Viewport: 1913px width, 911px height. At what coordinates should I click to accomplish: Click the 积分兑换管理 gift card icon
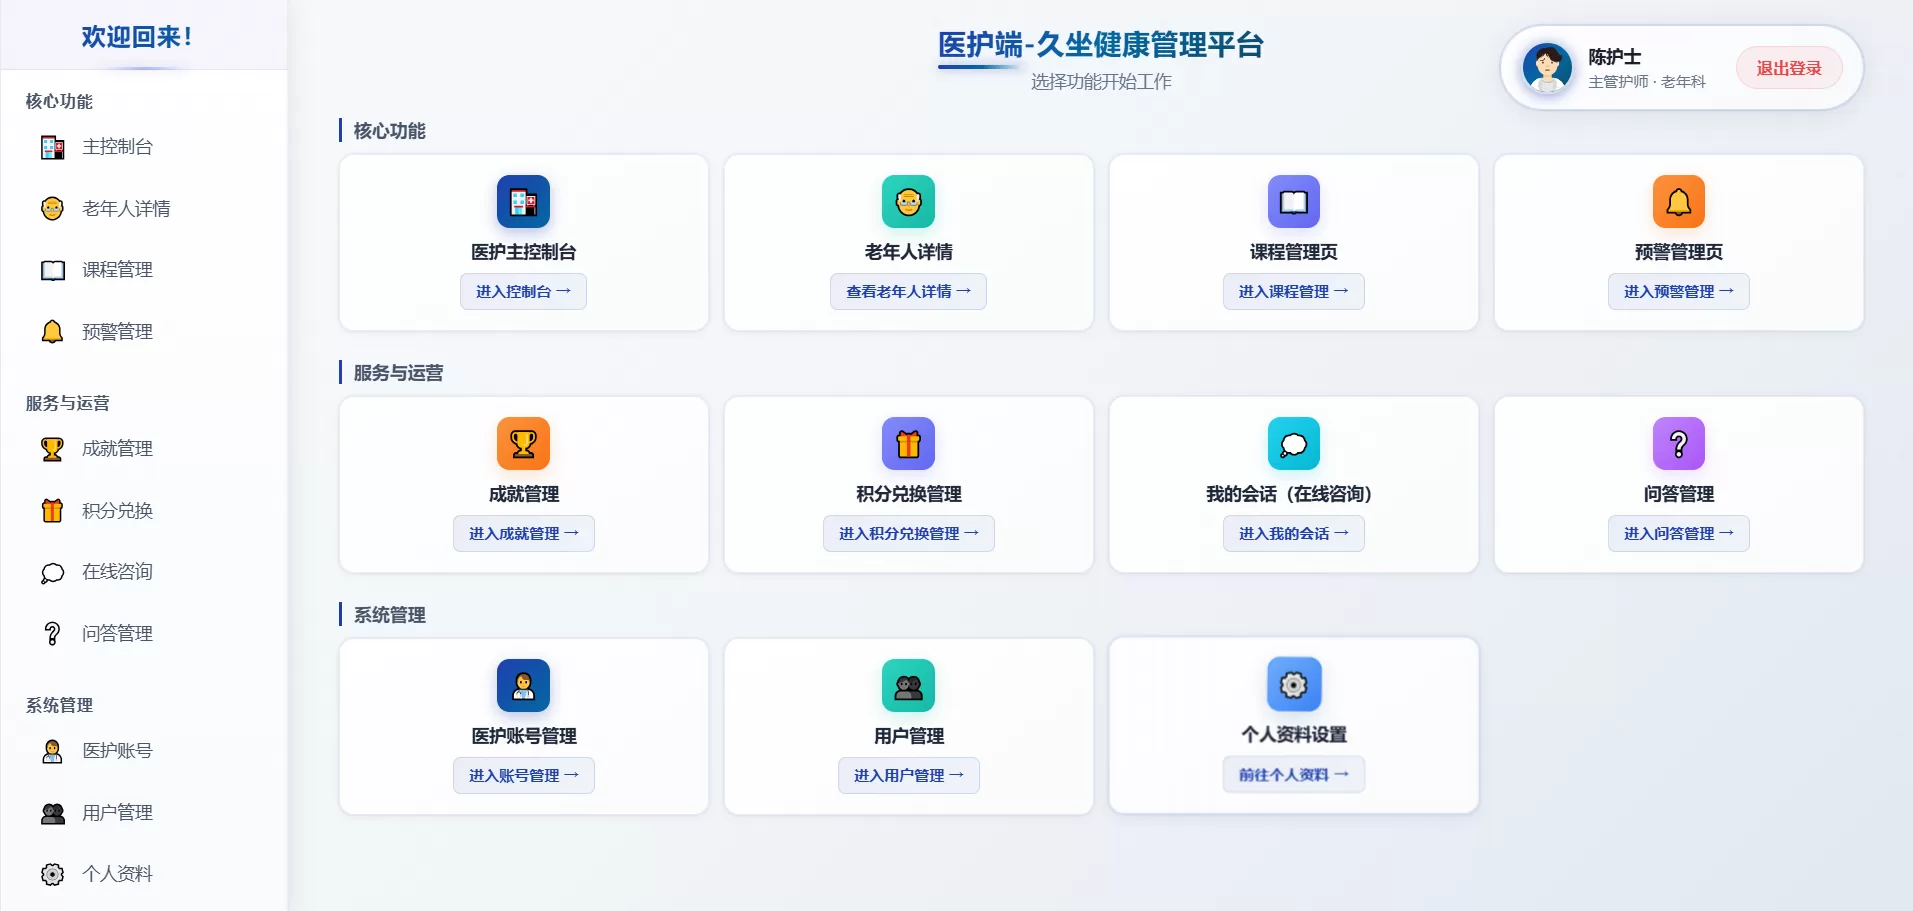point(908,444)
